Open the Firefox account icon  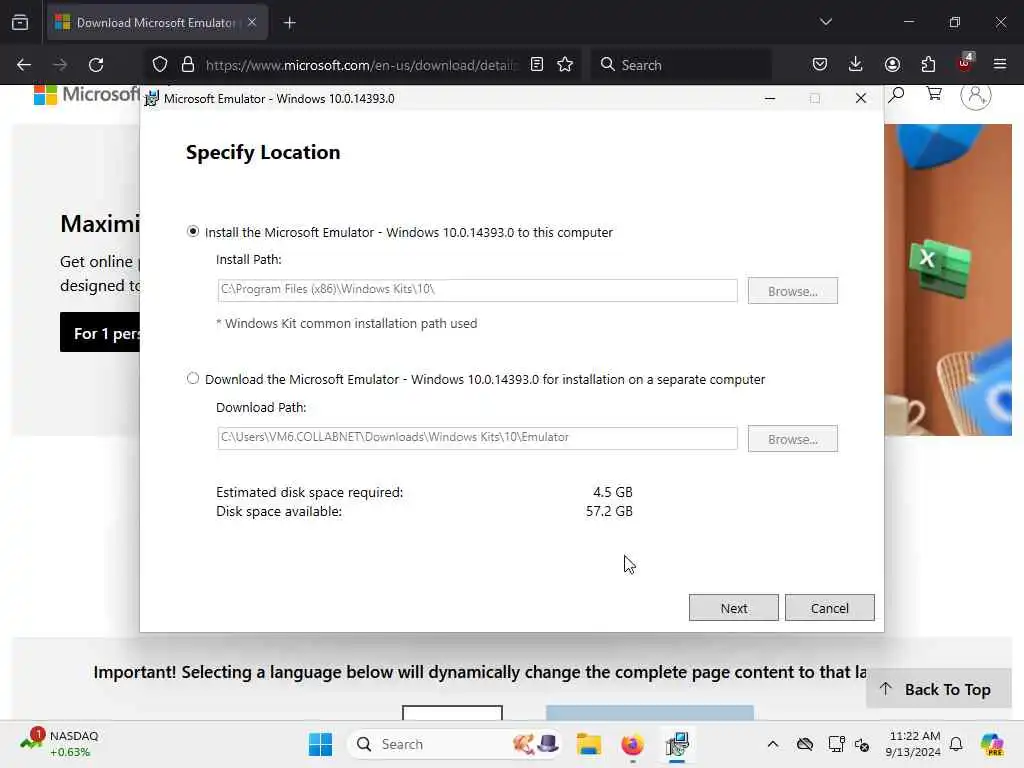[x=892, y=64]
